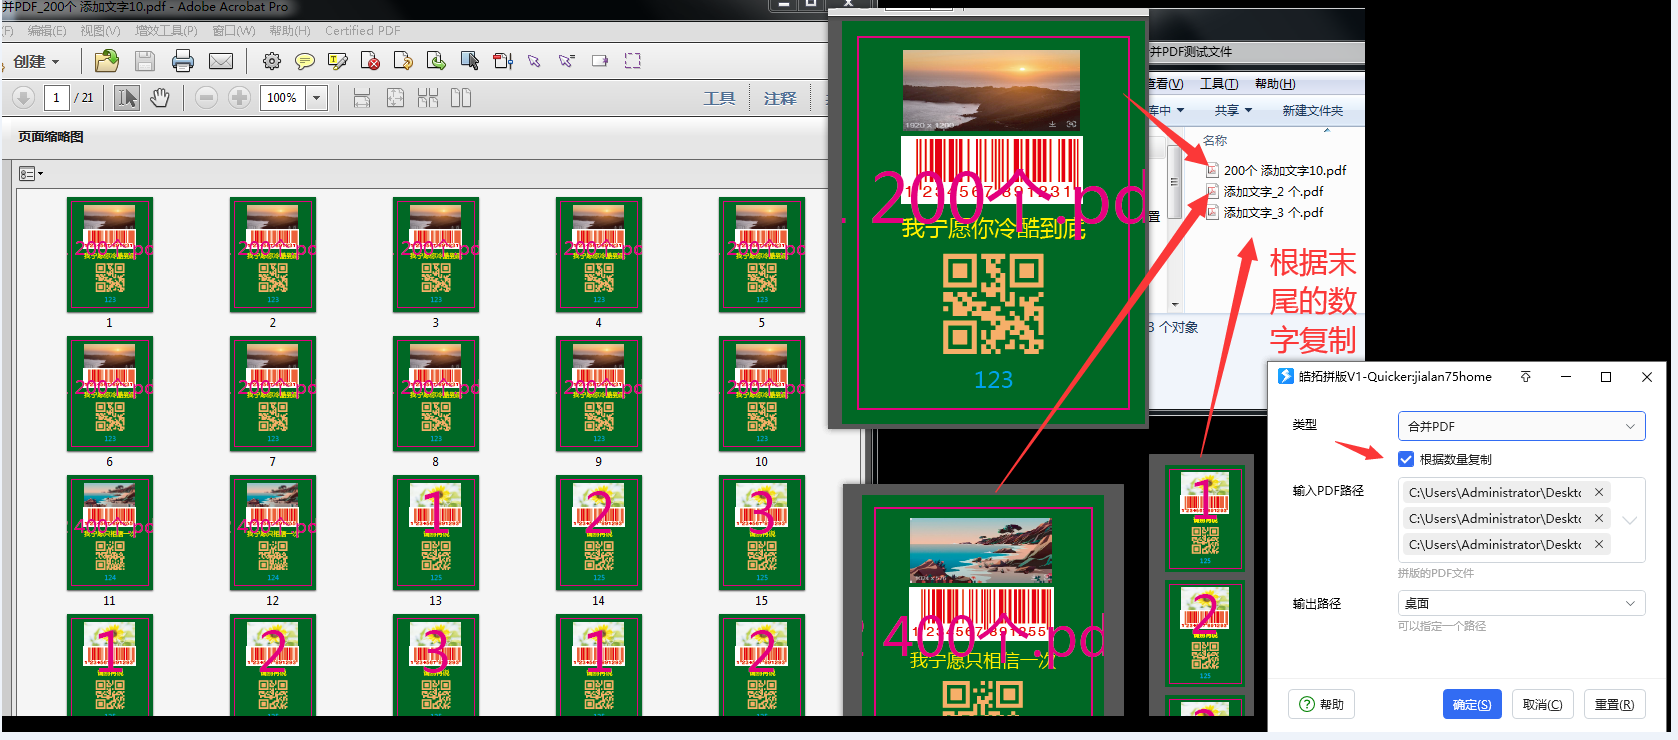1678x740 pixels.
Task: Click the rotate page icon with orange arrow
Action: click(x=403, y=61)
